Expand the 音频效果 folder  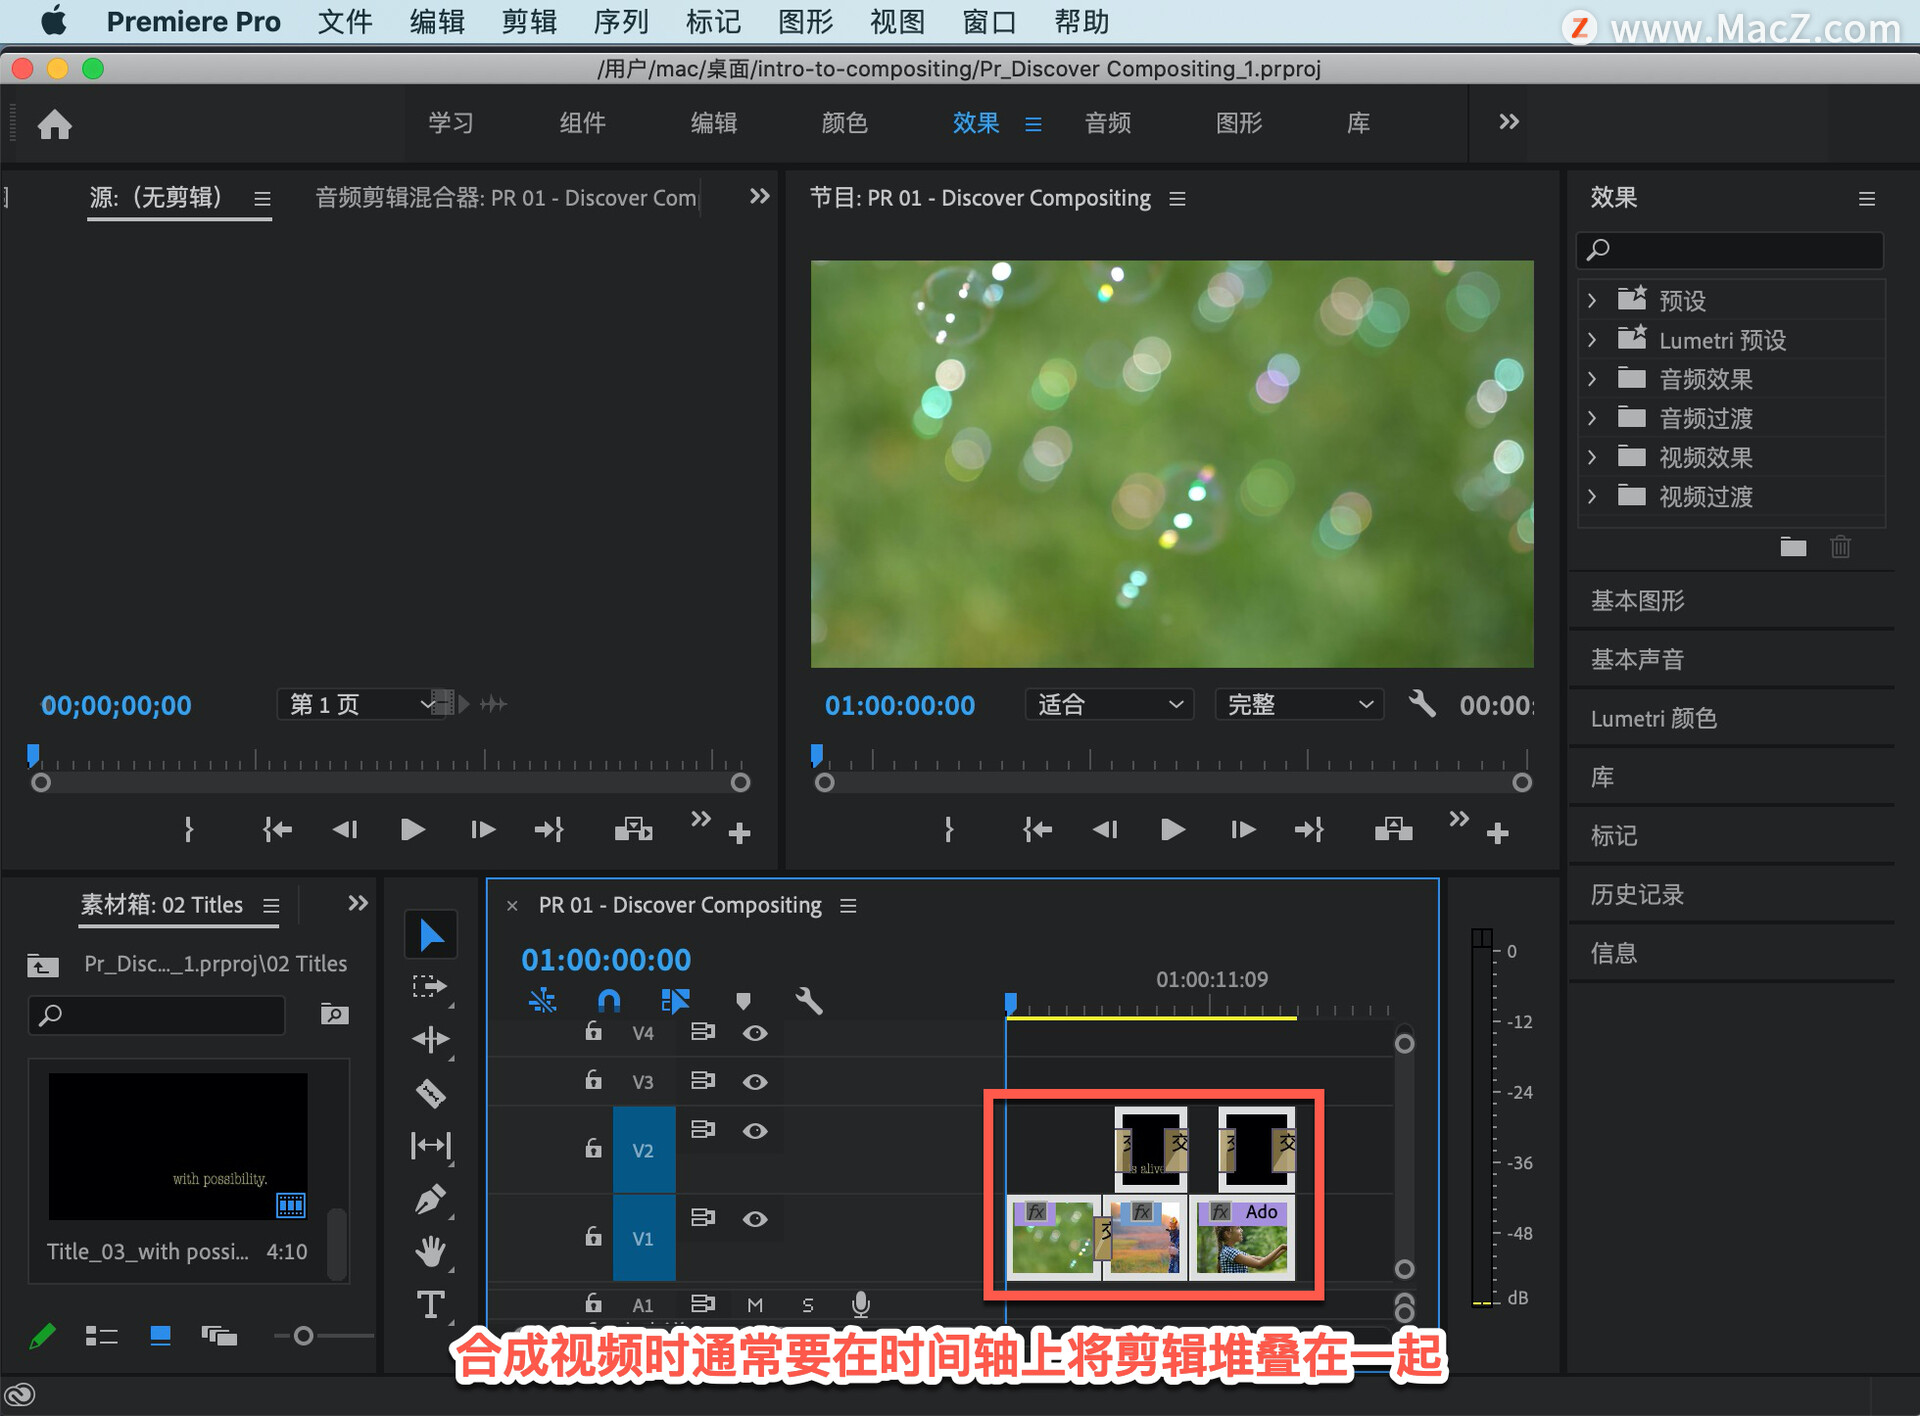(1592, 379)
